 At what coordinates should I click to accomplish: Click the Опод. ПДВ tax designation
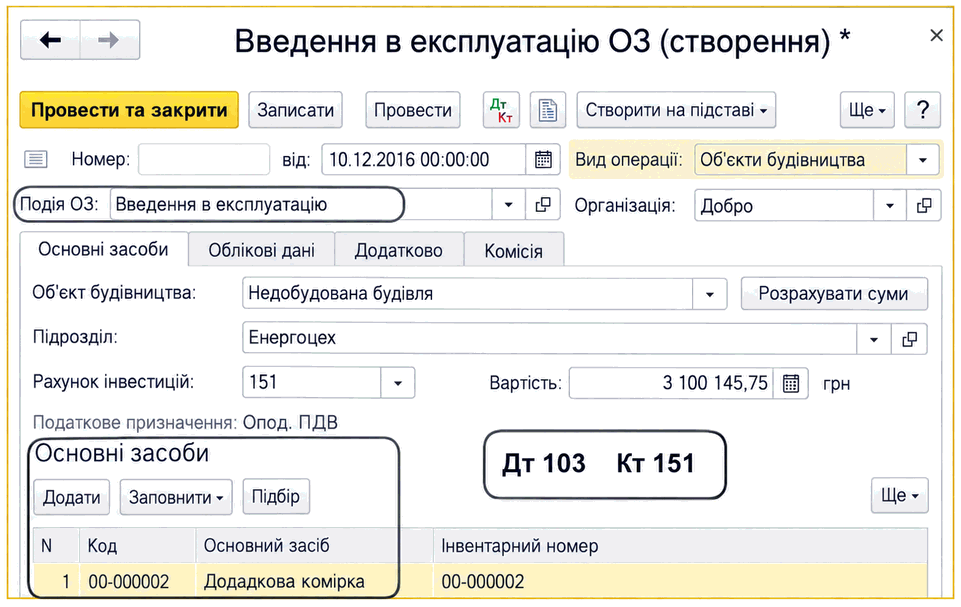[x=290, y=423]
